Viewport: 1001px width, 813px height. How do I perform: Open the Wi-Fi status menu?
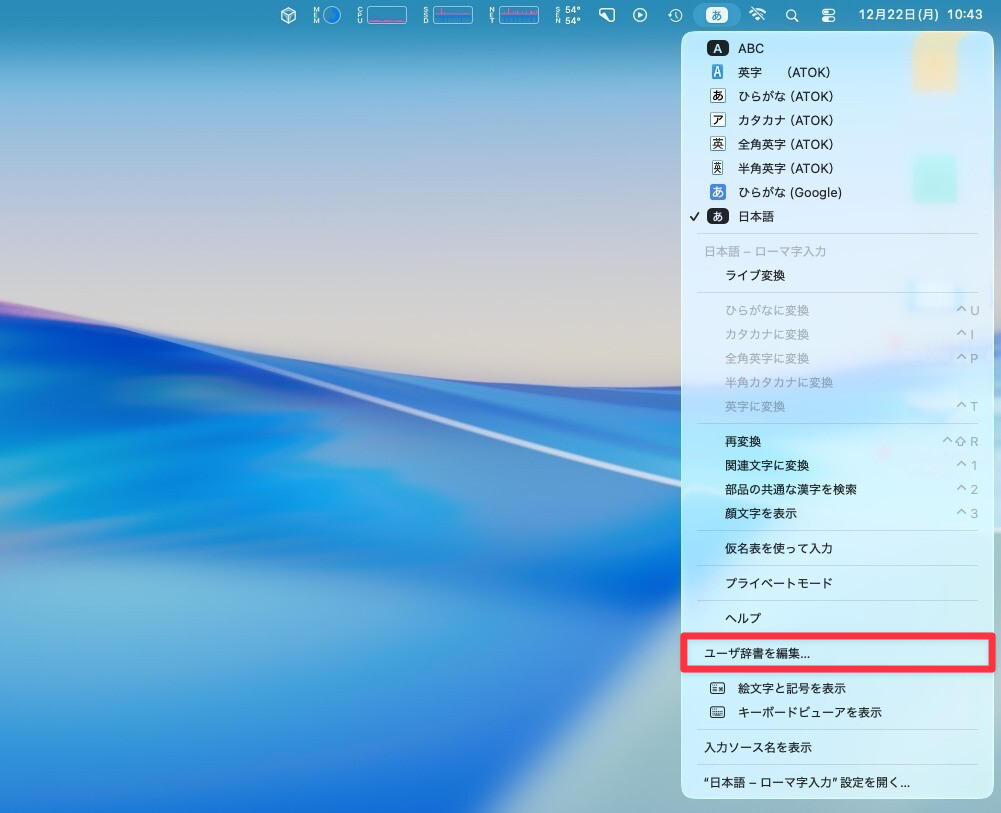coord(757,15)
